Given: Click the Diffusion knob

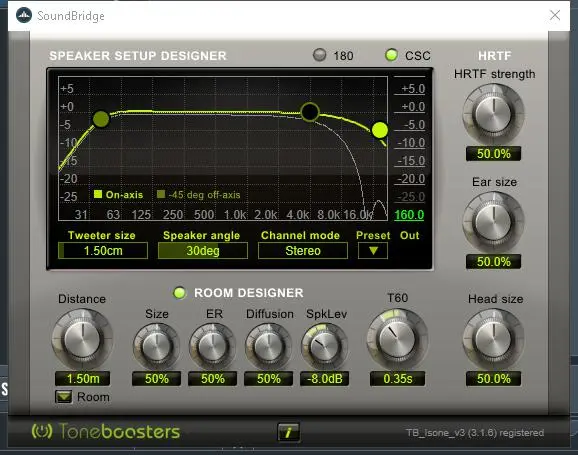Looking at the screenshot, I should pyautogui.click(x=268, y=347).
